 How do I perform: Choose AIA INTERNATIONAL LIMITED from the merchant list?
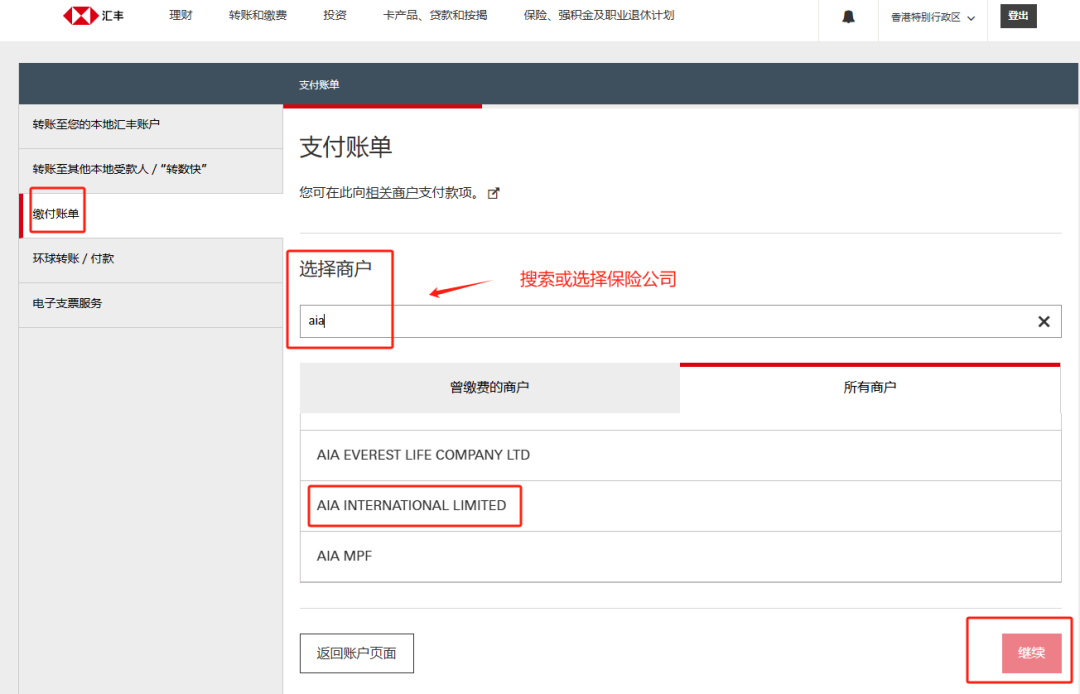tap(411, 505)
